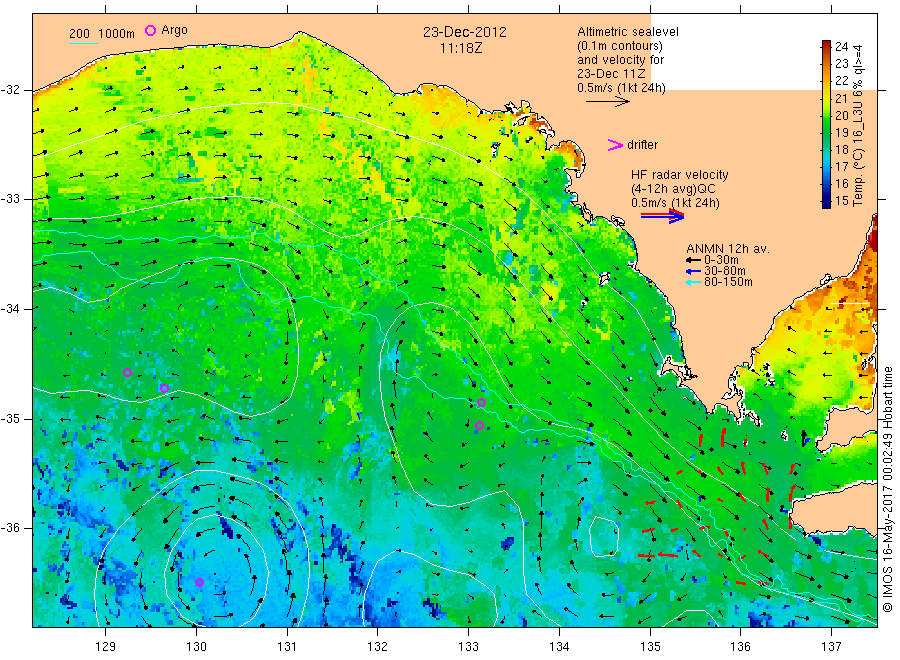
Task: Click the Argo float marker inside cold eddy near 130°E
Action: click(x=199, y=583)
